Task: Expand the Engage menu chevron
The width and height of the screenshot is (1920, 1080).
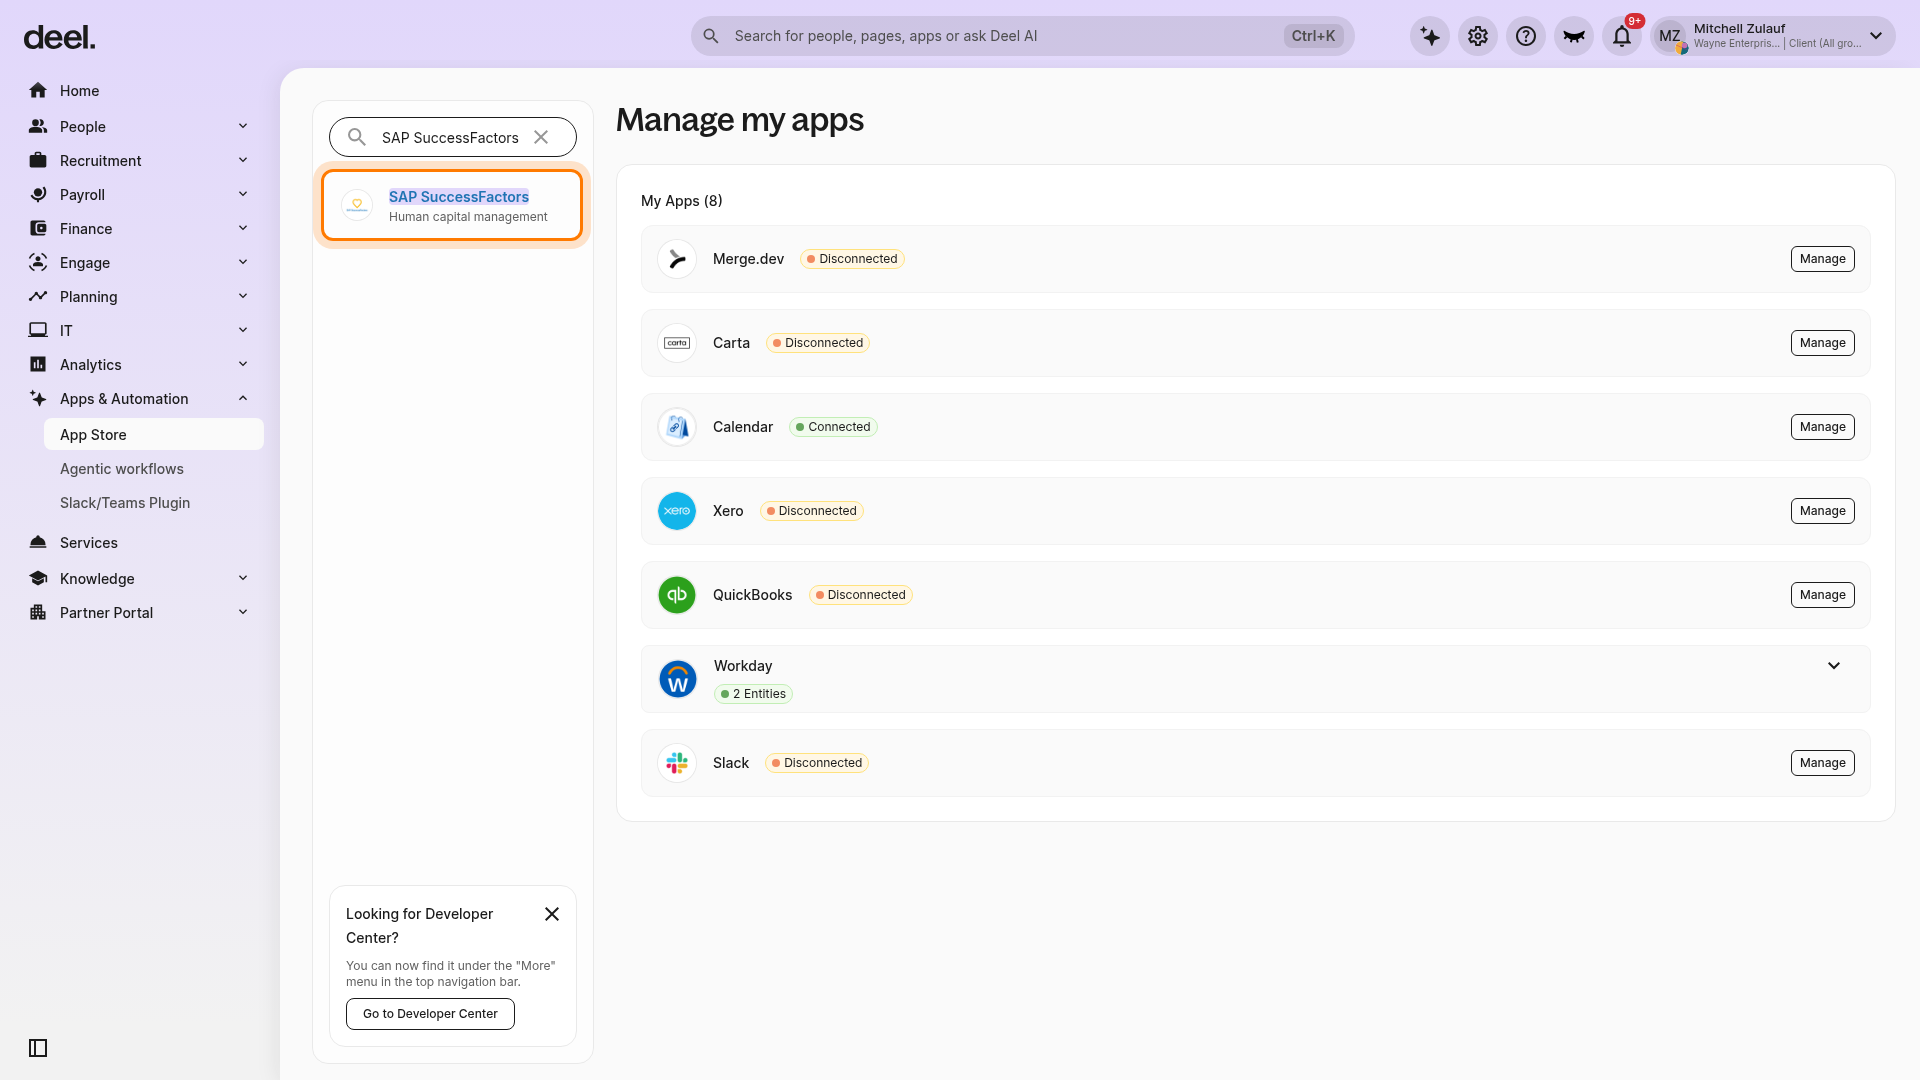Action: click(243, 262)
